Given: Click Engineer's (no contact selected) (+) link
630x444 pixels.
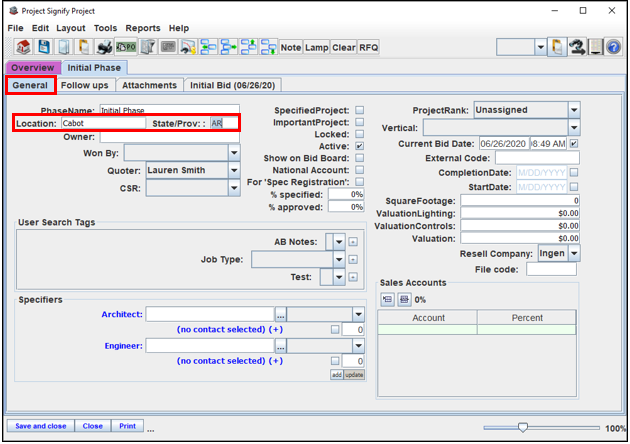Looking at the screenshot, I should tap(230, 361).
